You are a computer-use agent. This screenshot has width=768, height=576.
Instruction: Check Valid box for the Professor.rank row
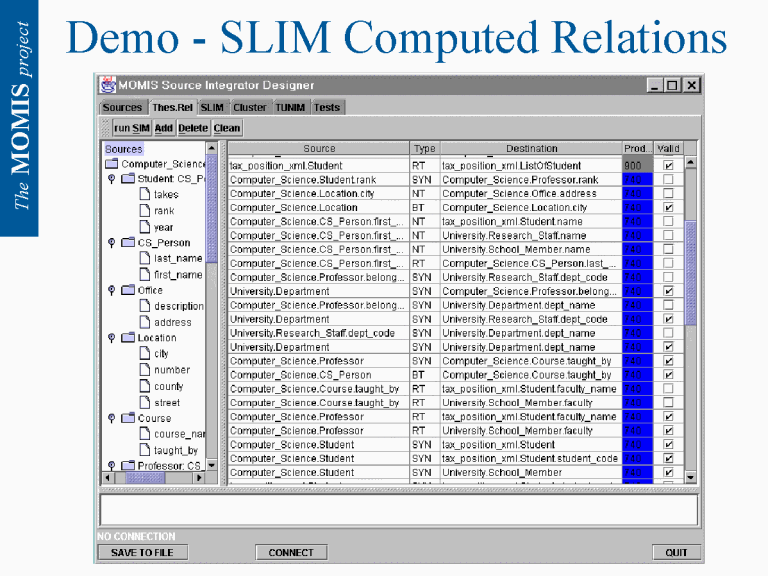668,180
